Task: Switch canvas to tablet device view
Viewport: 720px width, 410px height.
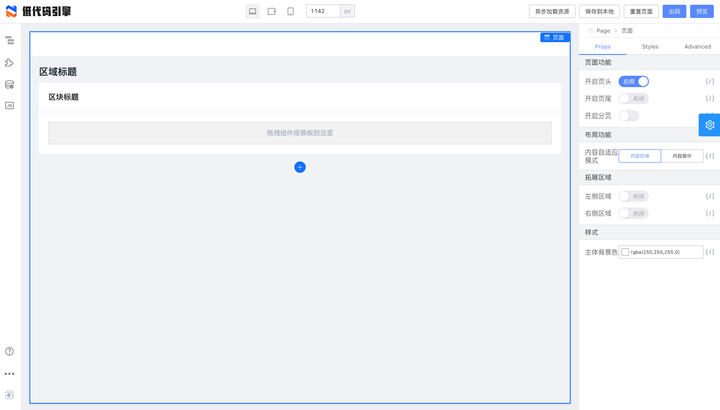Action: [272, 11]
